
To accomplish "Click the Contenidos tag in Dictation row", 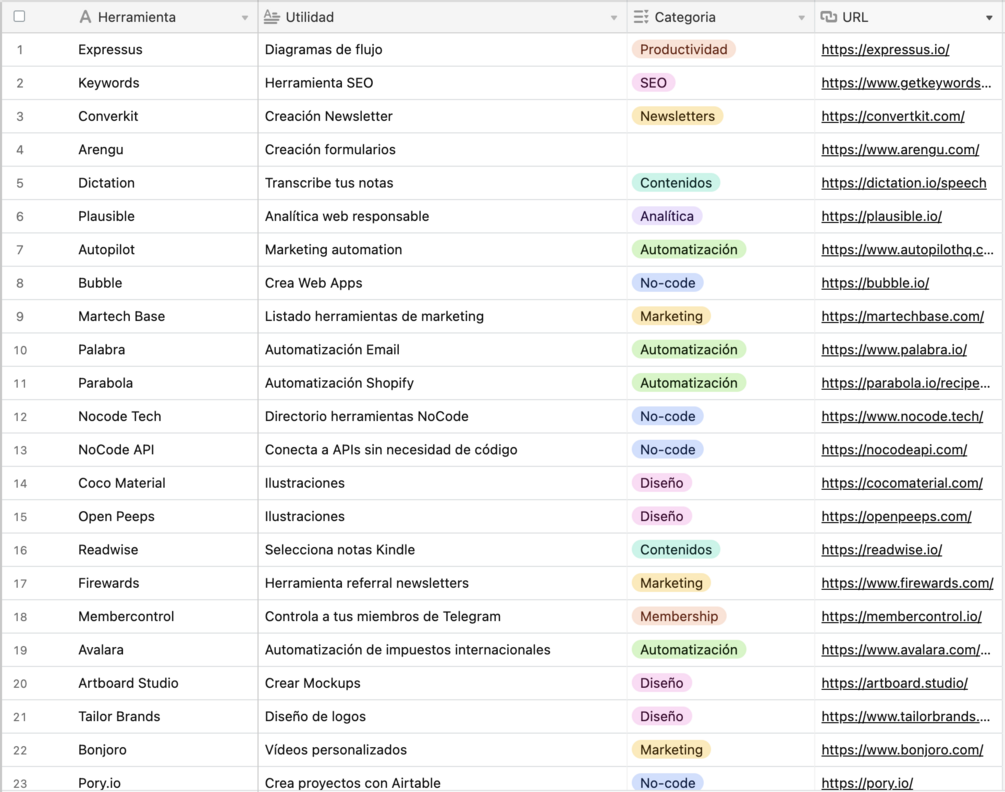I will (x=676, y=183).
